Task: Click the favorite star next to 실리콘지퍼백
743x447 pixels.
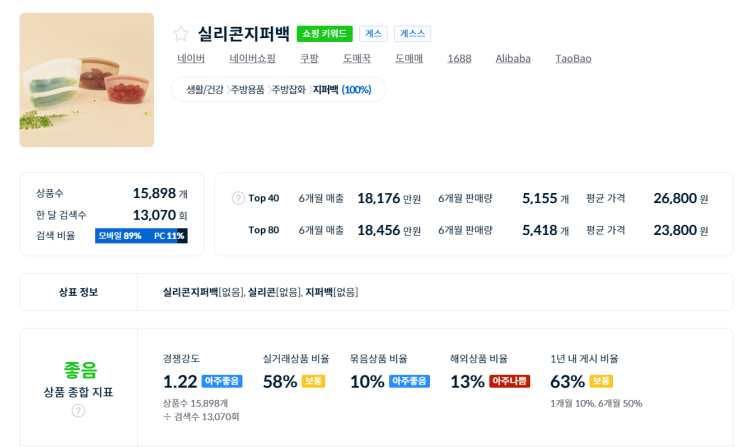Action: pyautogui.click(x=181, y=34)
